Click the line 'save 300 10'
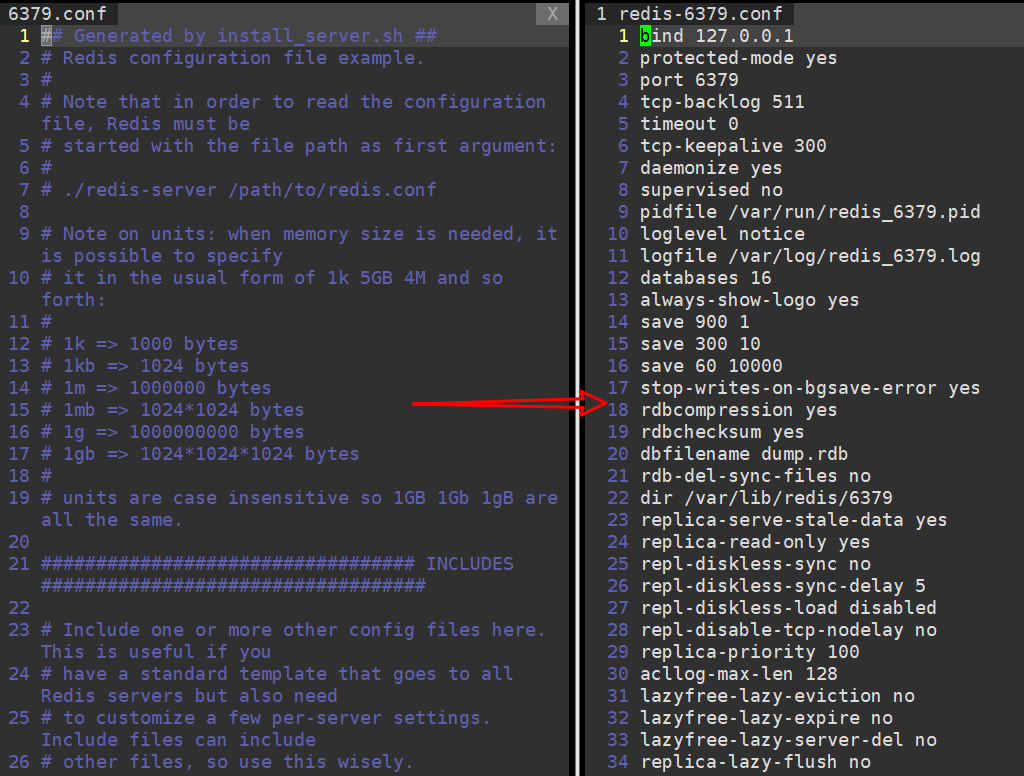1024x776 pixels. point(700,344)
